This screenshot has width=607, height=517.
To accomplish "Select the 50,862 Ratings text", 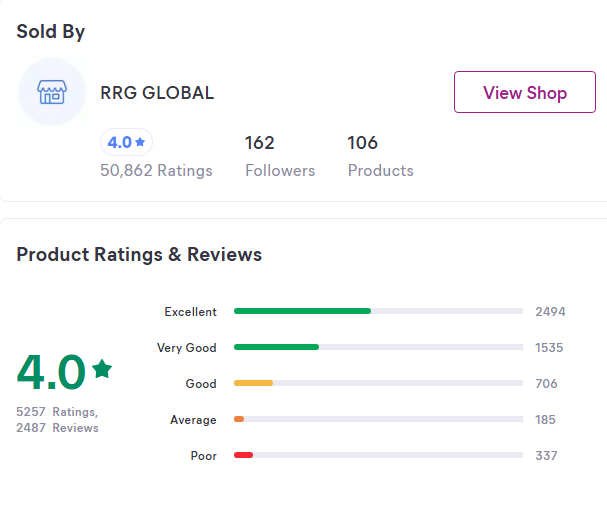I will point(156,171).
